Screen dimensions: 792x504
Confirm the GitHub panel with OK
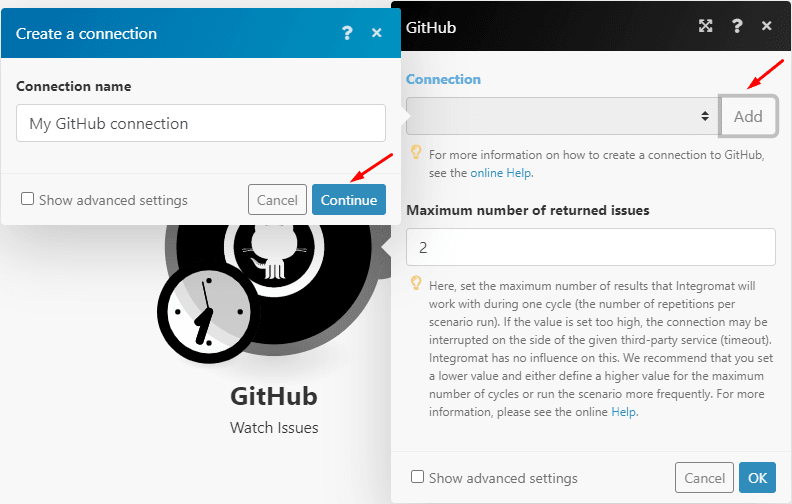pyautogui.click(x=757, y=477)
